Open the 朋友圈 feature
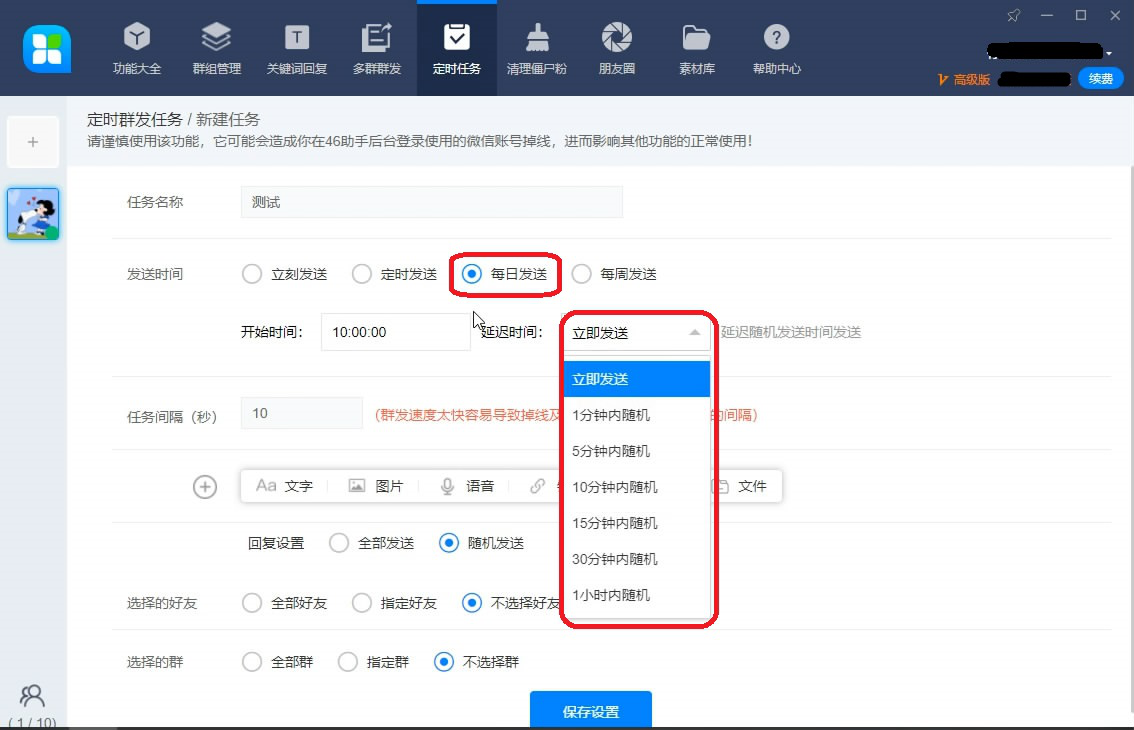 tap(616, 47)
